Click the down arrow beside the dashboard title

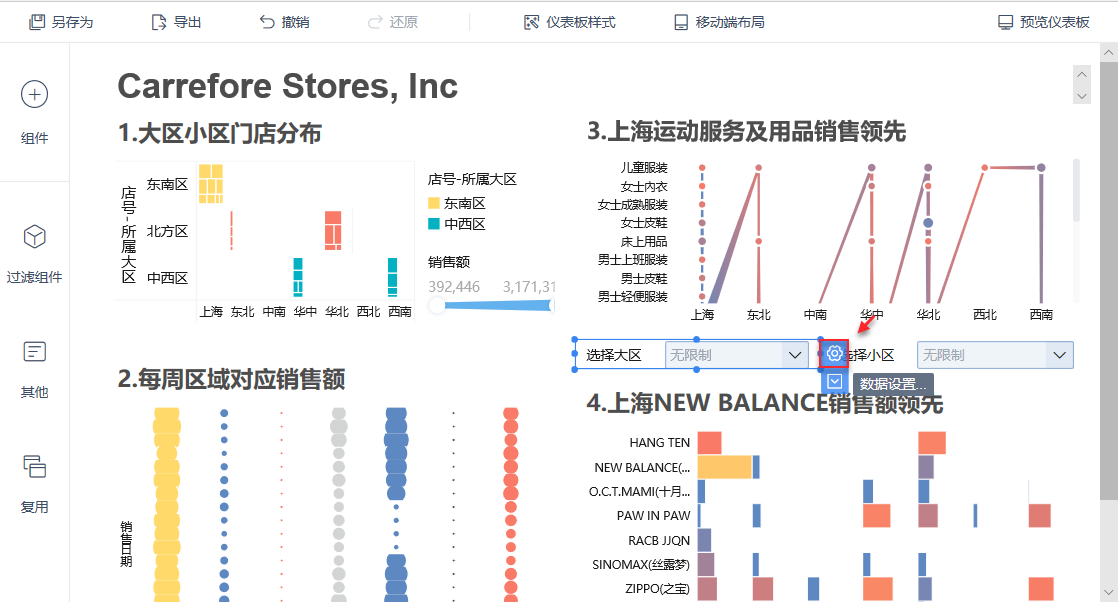click(1082, 96)
